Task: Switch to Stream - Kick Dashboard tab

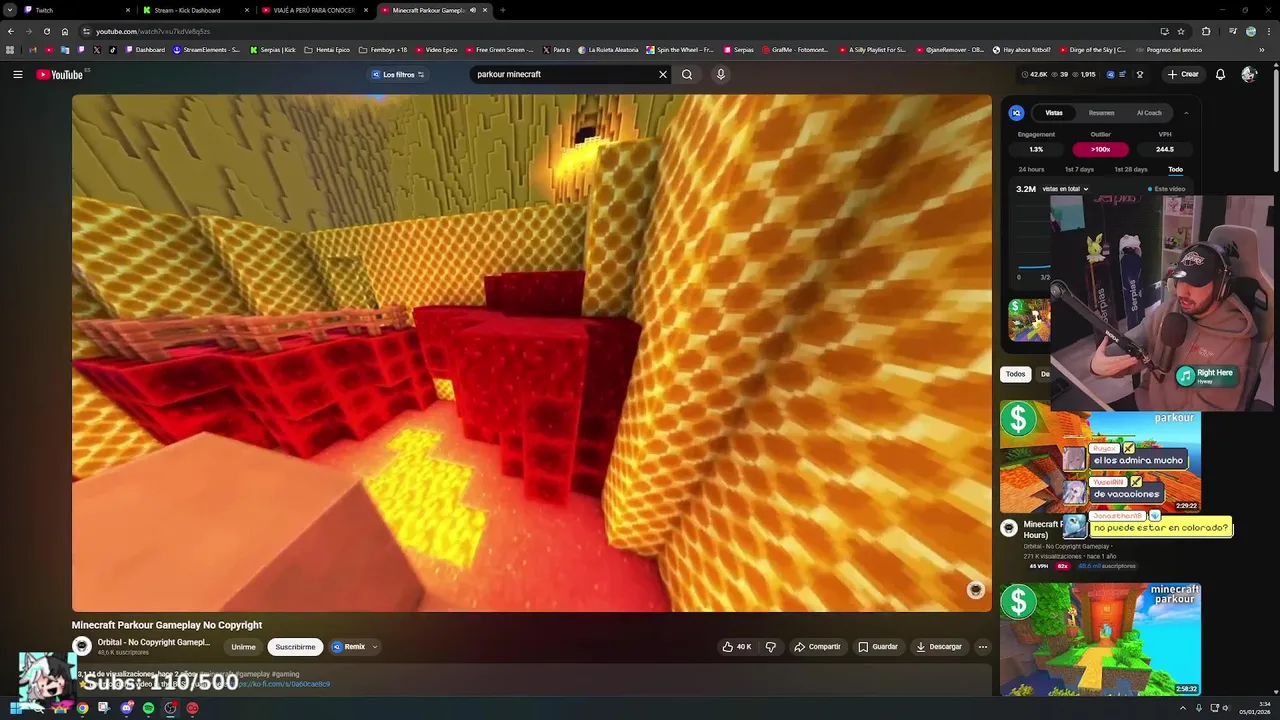Action: (194, 10)
